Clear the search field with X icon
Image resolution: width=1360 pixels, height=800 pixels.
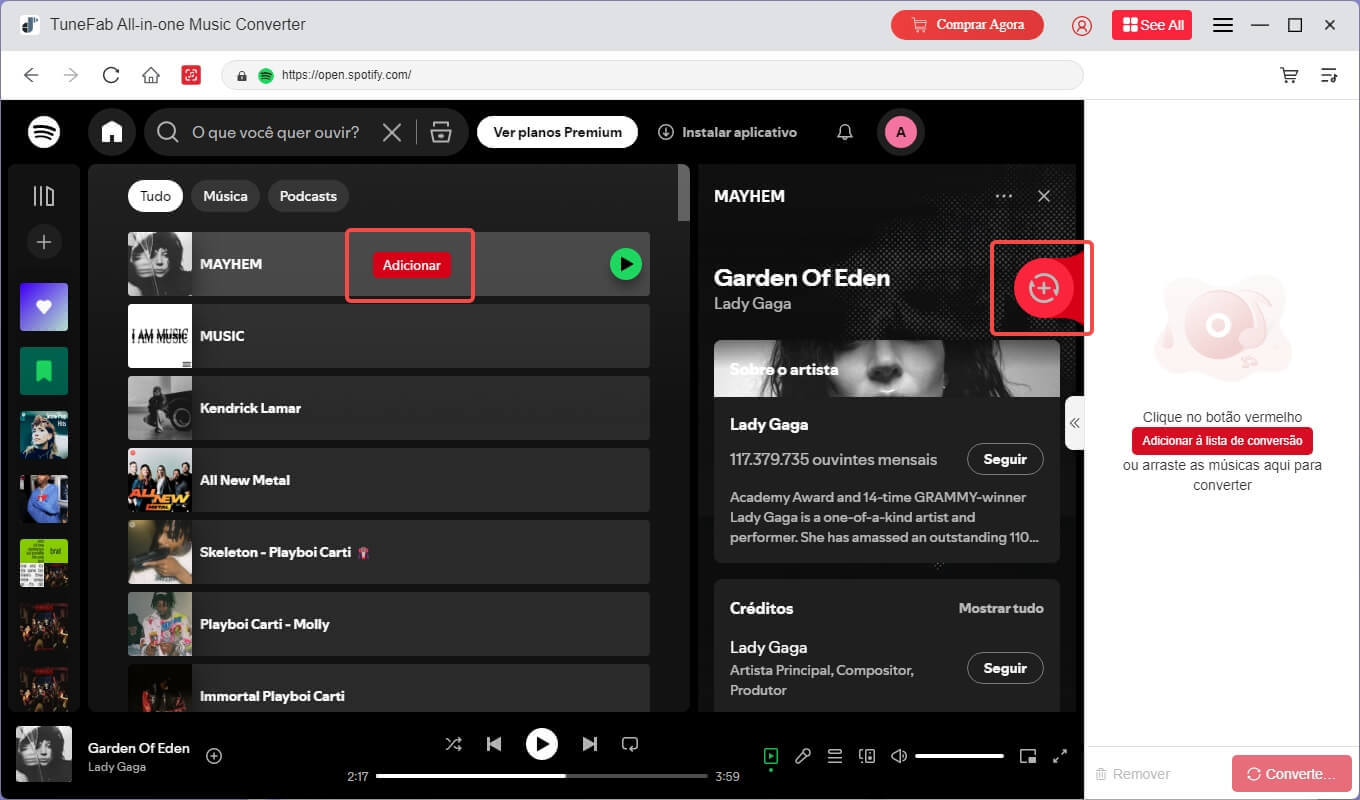pos(393,132)
